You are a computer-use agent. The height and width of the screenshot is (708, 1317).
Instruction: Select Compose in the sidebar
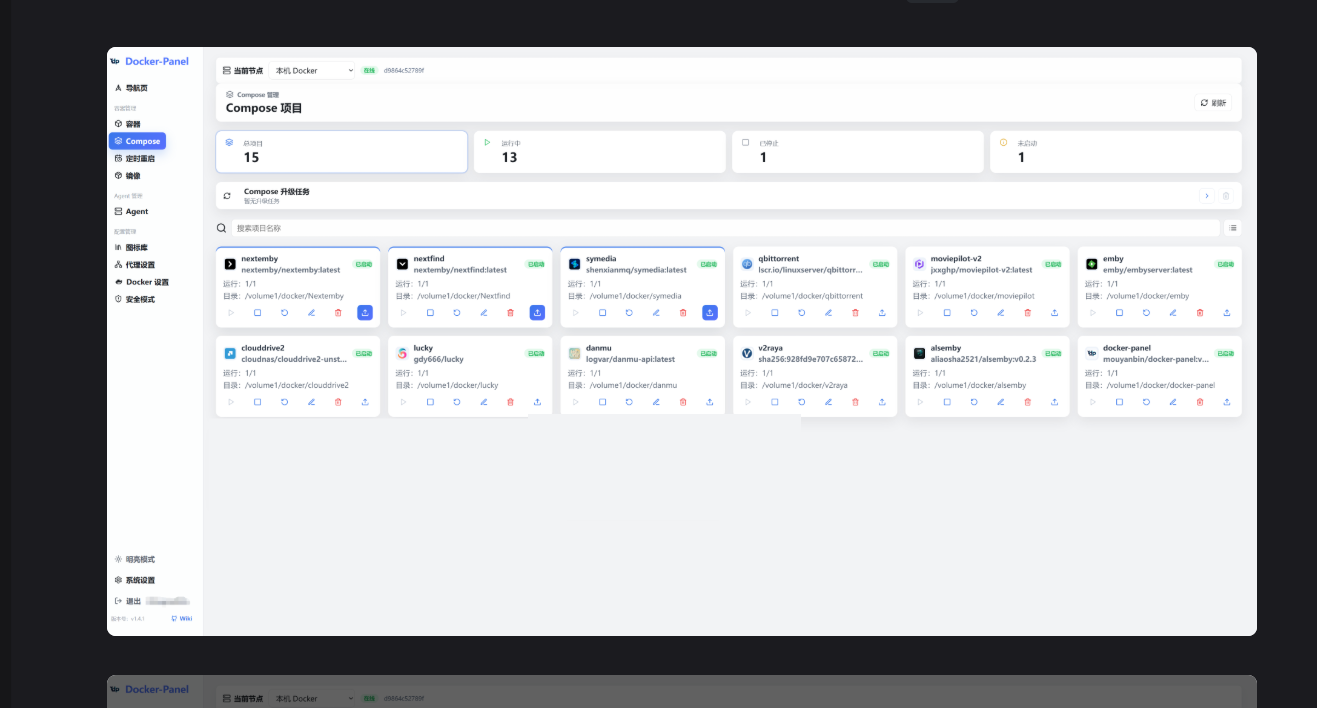point(137,141)
